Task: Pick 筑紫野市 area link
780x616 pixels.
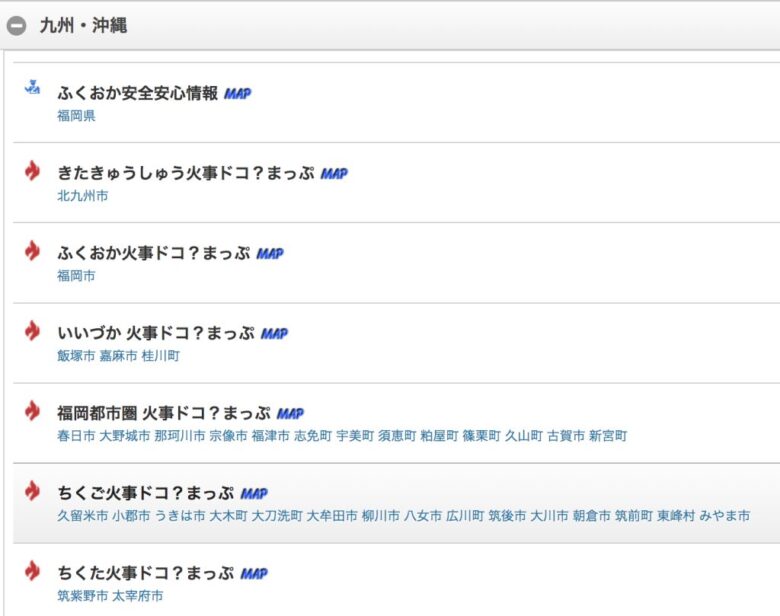Action: pyautogui.click(x=83, y=596)
